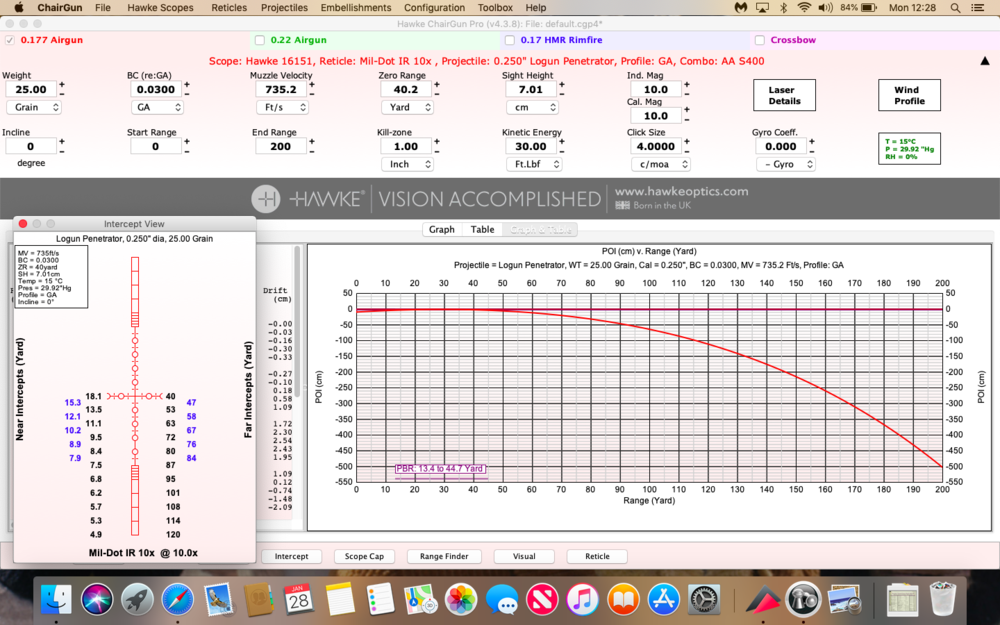This screenshot has height=625, width=1000.
Task: Open the Embellishments menu
Action: coord(356,8)
